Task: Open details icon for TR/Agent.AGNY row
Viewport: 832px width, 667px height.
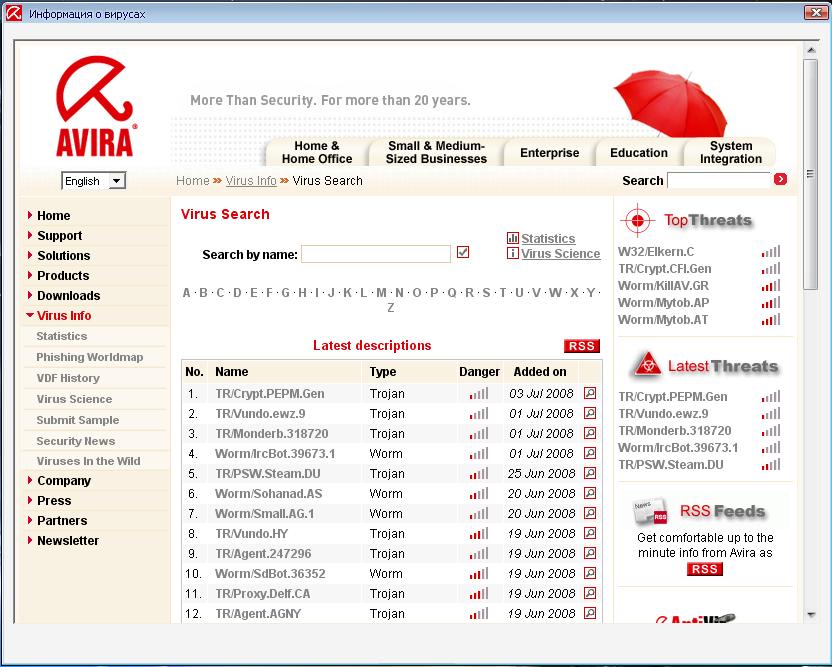Action: click(590, 613)
